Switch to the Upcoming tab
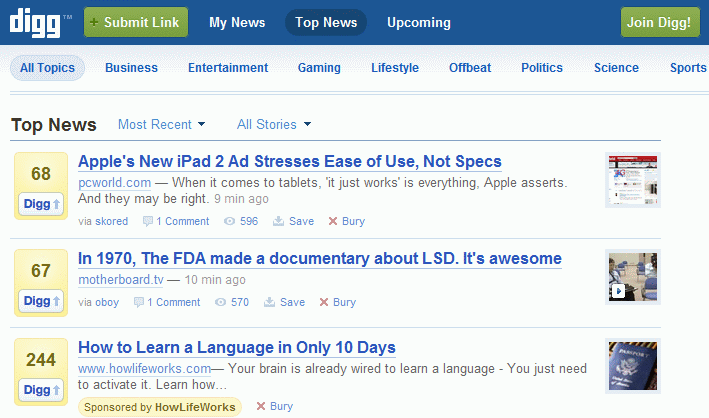The height and width of the screenshot is (418, 709). (x=419, y=22)
